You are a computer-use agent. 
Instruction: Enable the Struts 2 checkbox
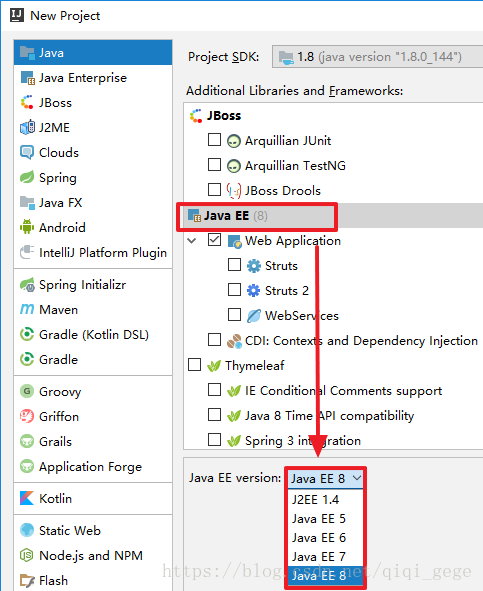pos(235,290)
